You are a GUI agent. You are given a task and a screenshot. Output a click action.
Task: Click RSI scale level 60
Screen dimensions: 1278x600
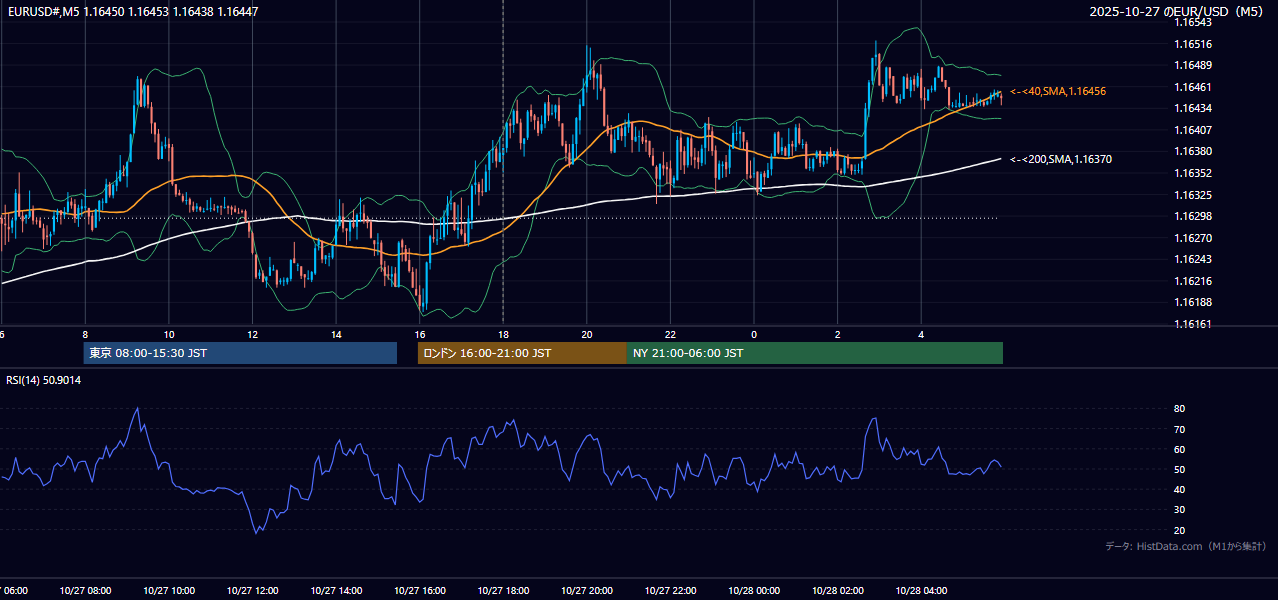[1179, 449]
